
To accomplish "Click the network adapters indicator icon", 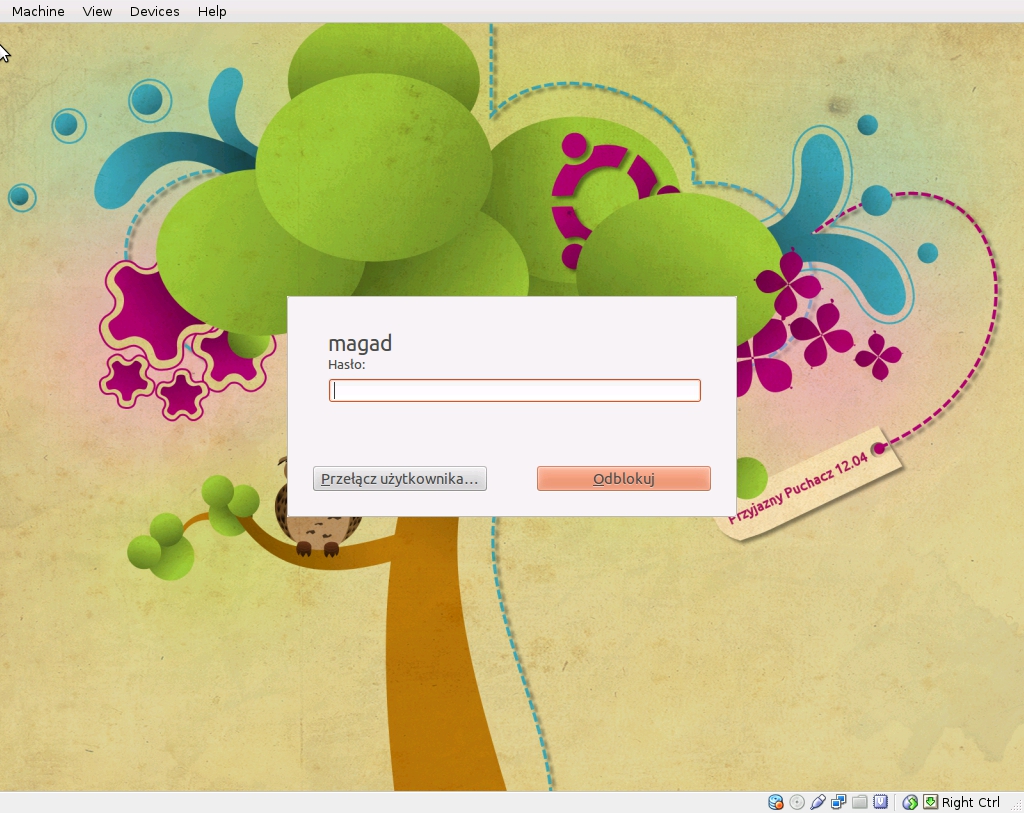I will (x=839, y=802).
